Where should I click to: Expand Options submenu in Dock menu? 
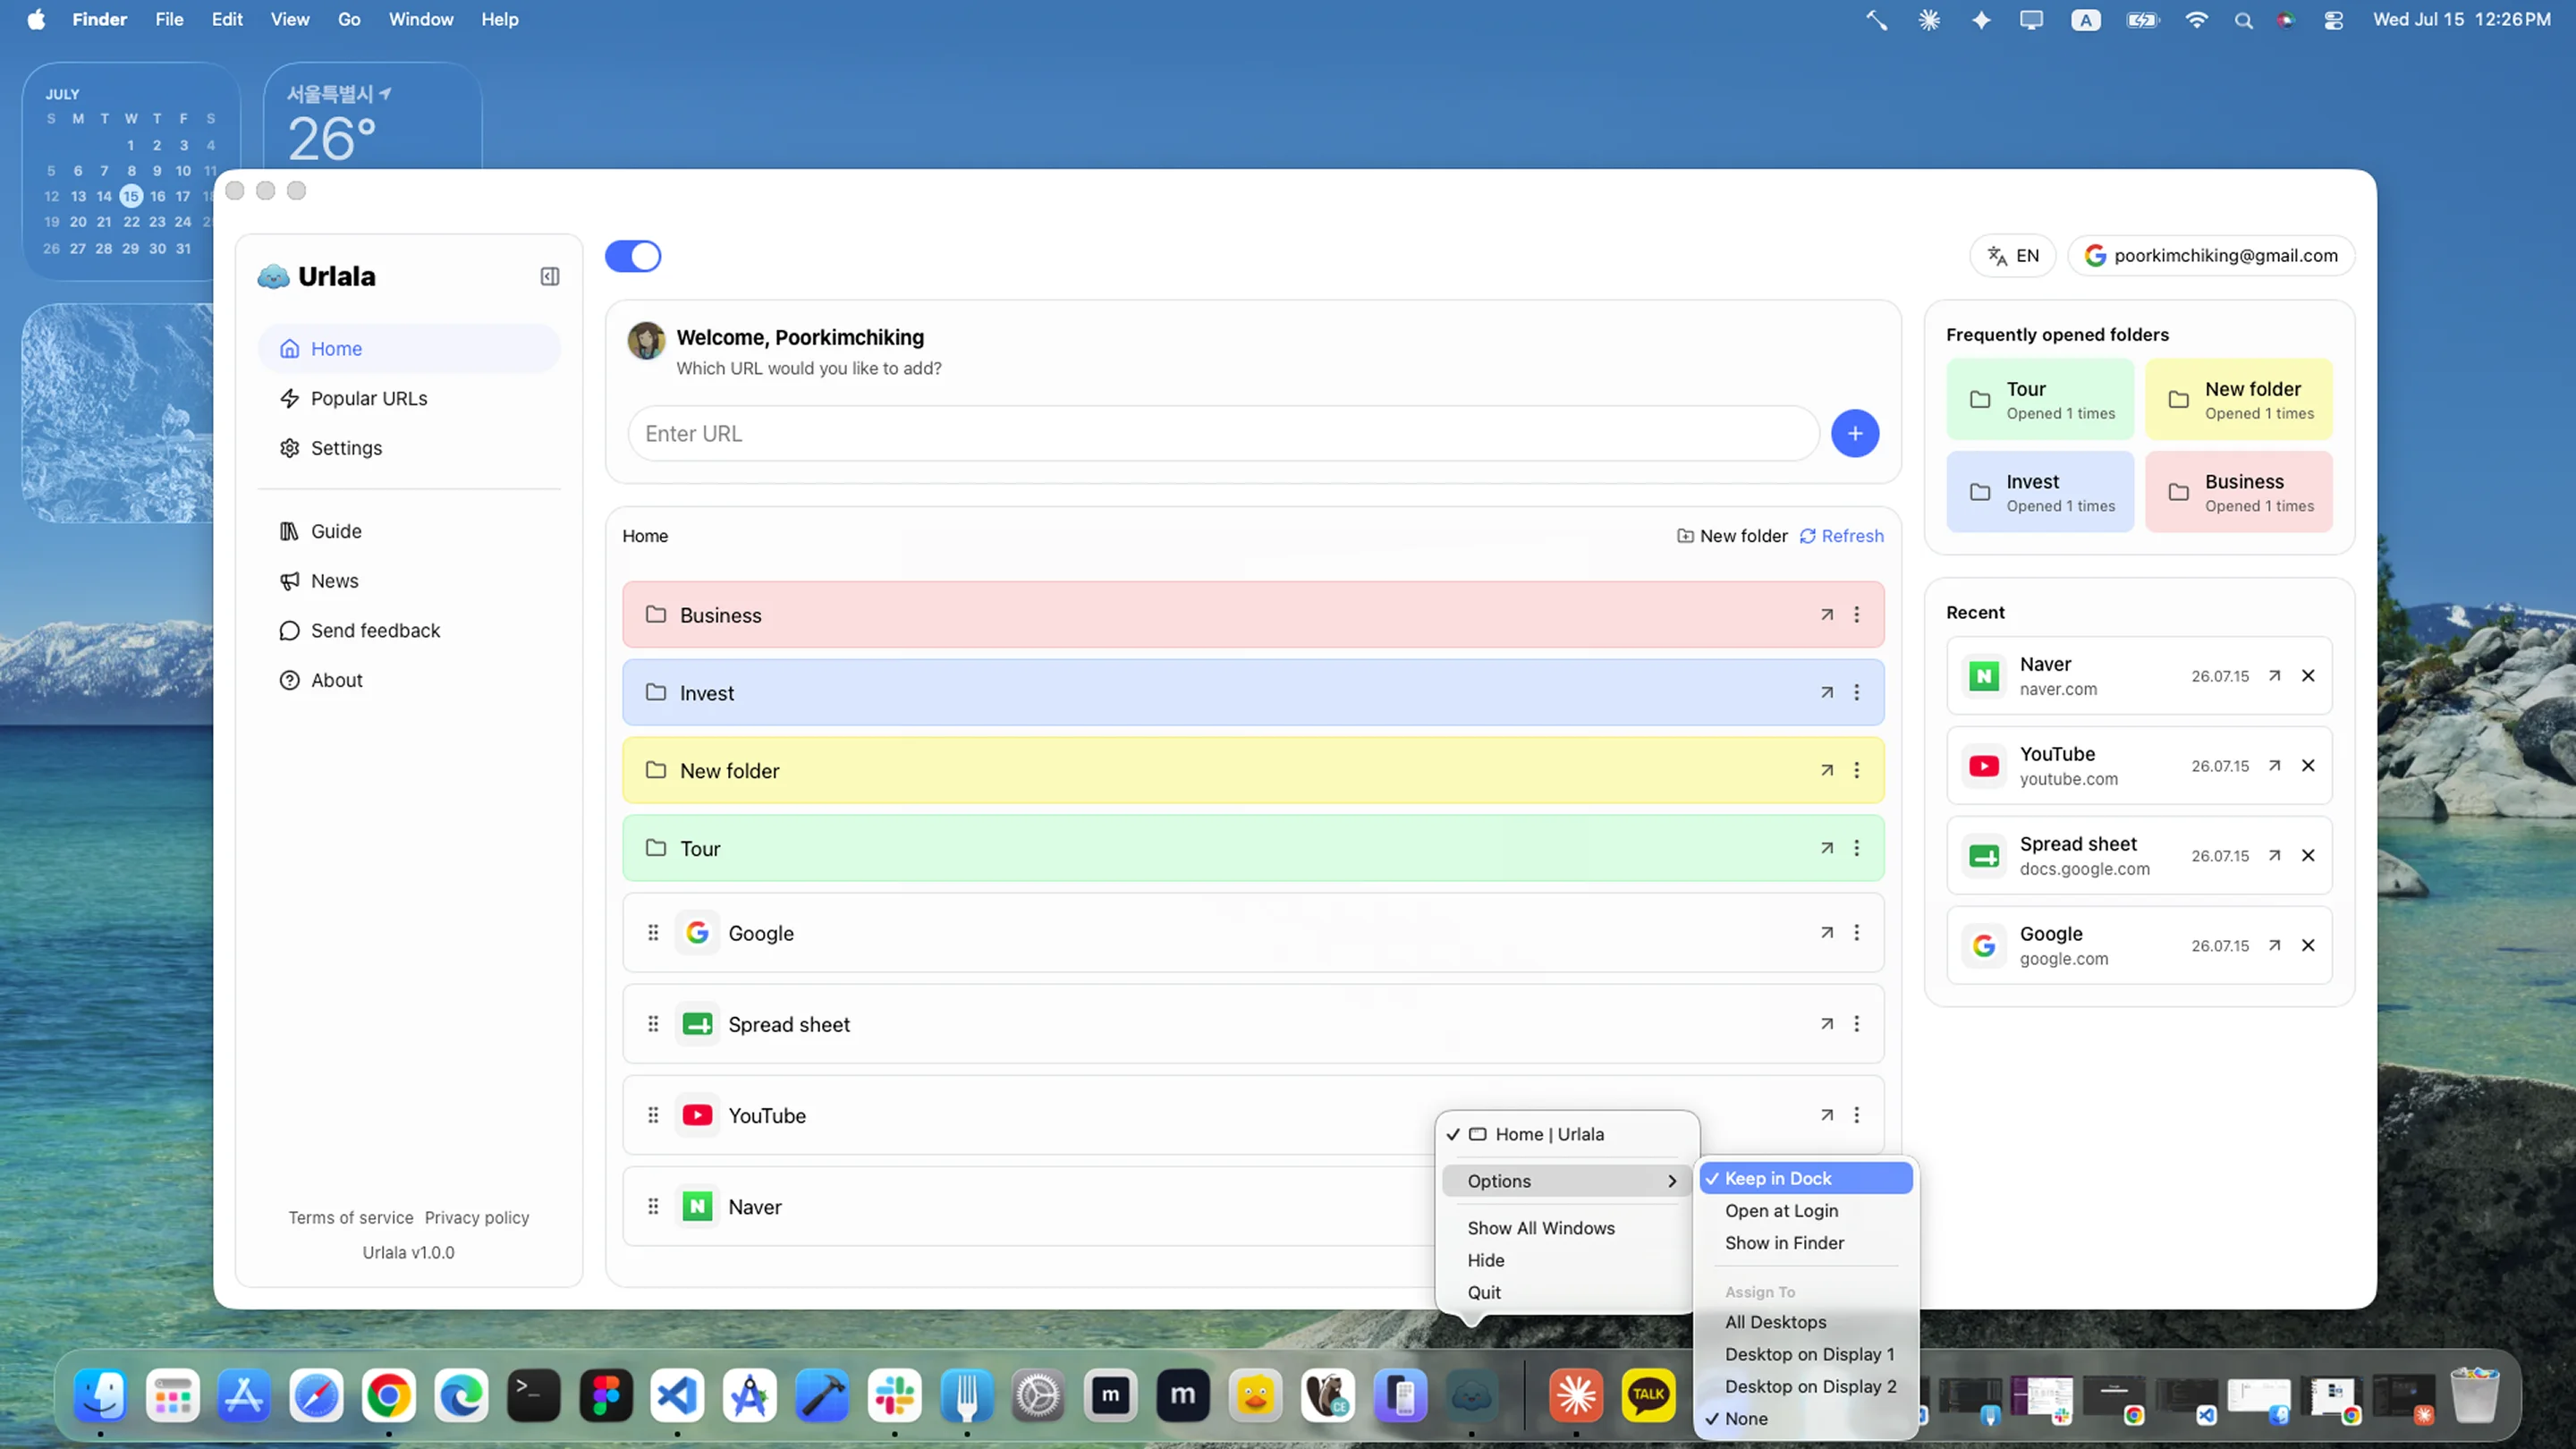[1566, 1181]
